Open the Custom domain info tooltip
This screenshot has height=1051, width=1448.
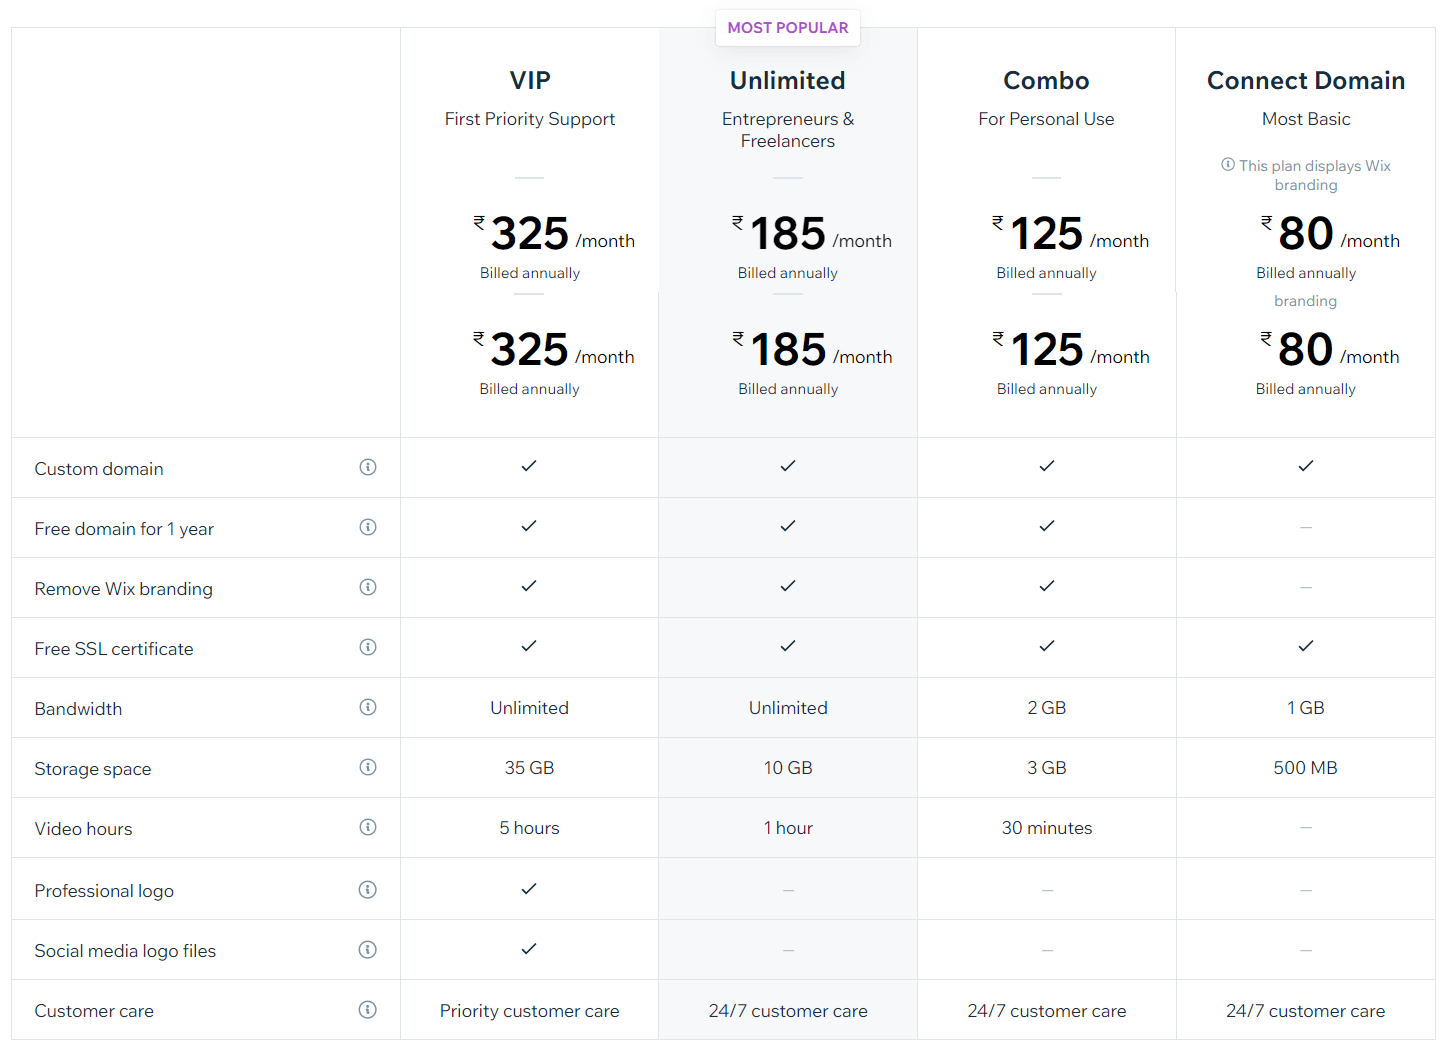368,467
